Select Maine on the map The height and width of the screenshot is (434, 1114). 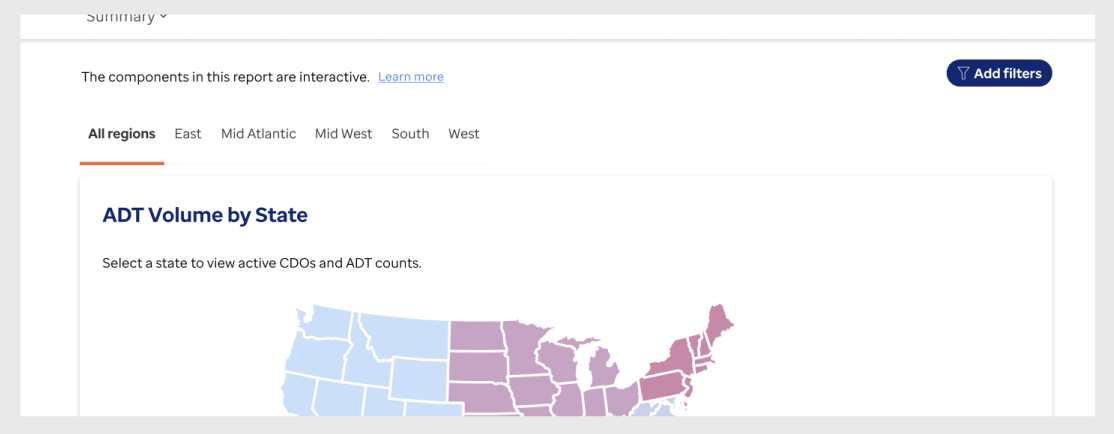(718, 327)
